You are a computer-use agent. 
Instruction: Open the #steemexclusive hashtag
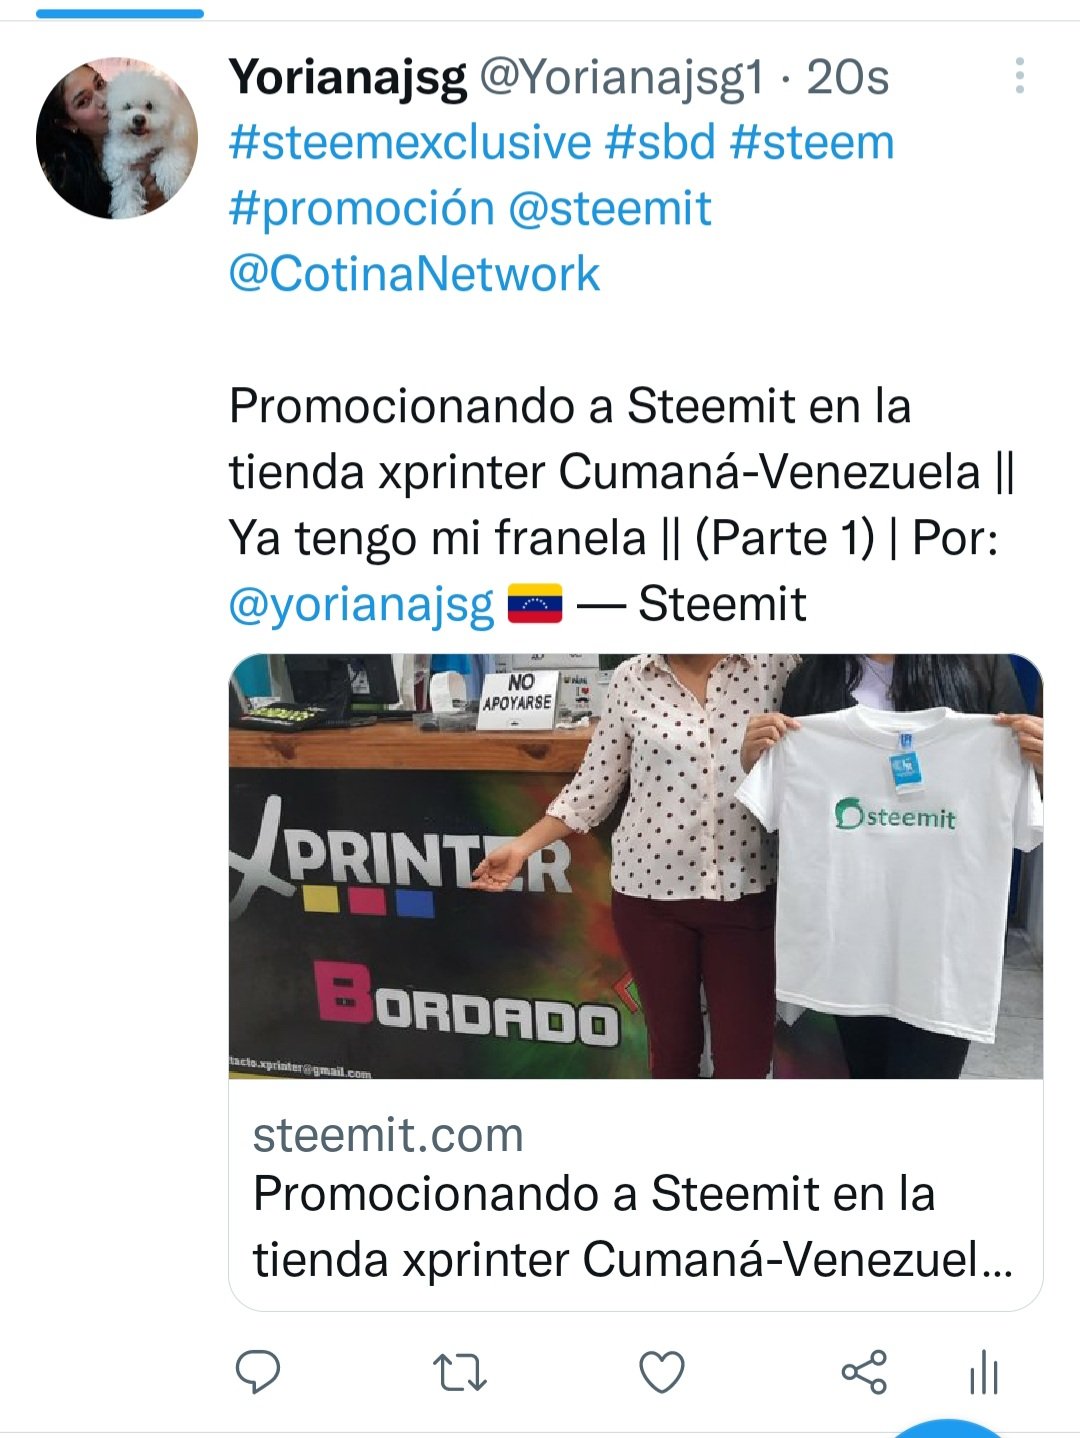point(410,142)
